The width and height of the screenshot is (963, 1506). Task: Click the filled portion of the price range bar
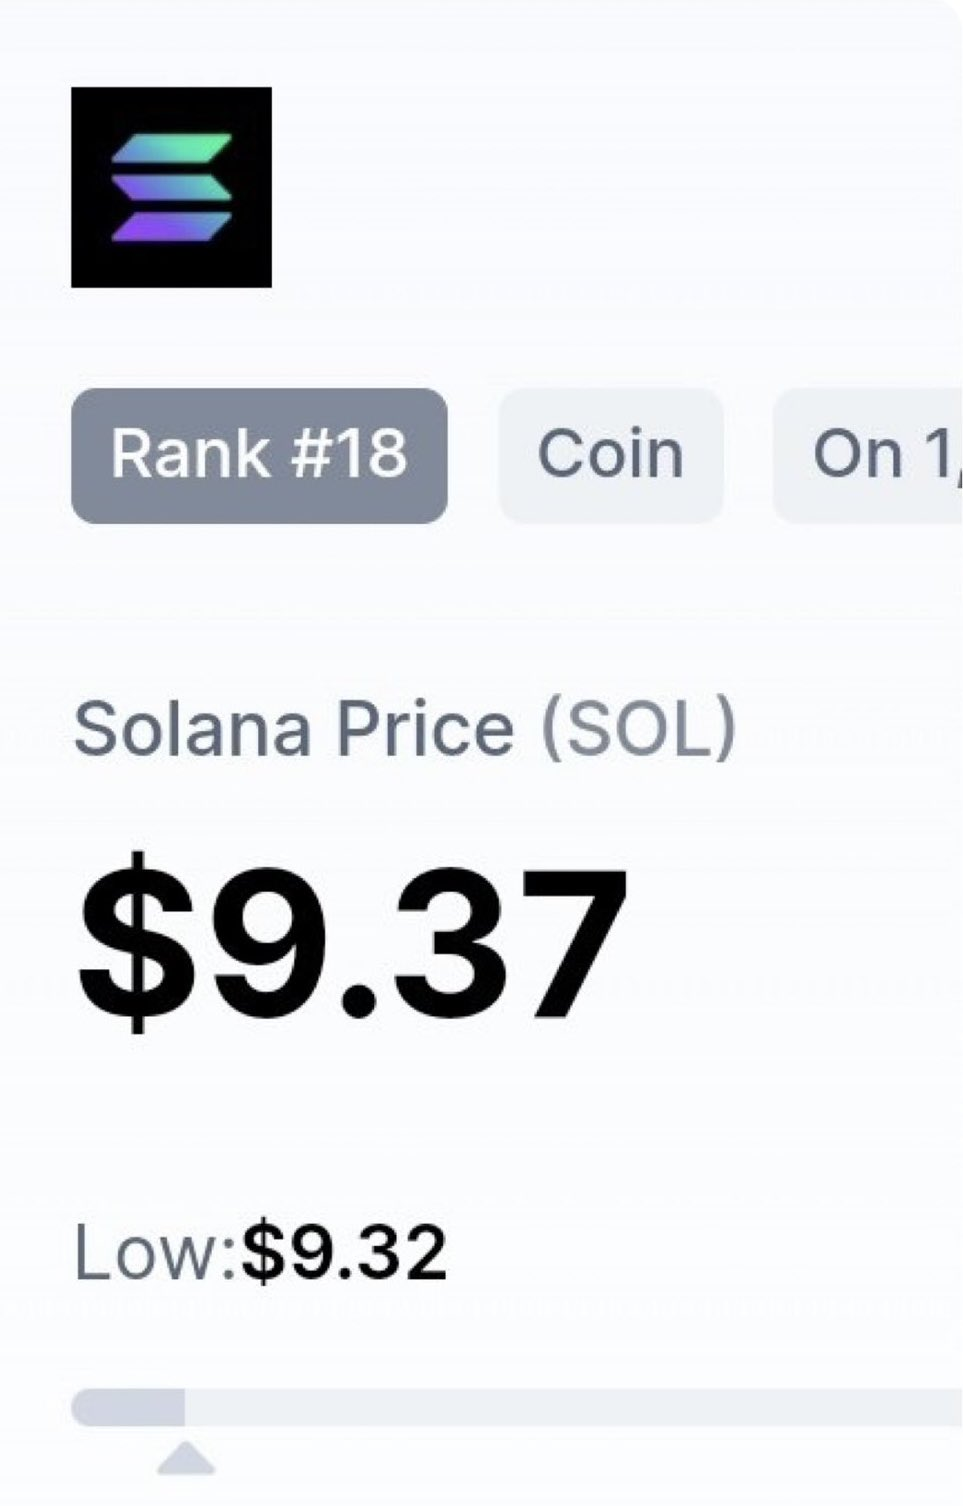[128, 1407]
